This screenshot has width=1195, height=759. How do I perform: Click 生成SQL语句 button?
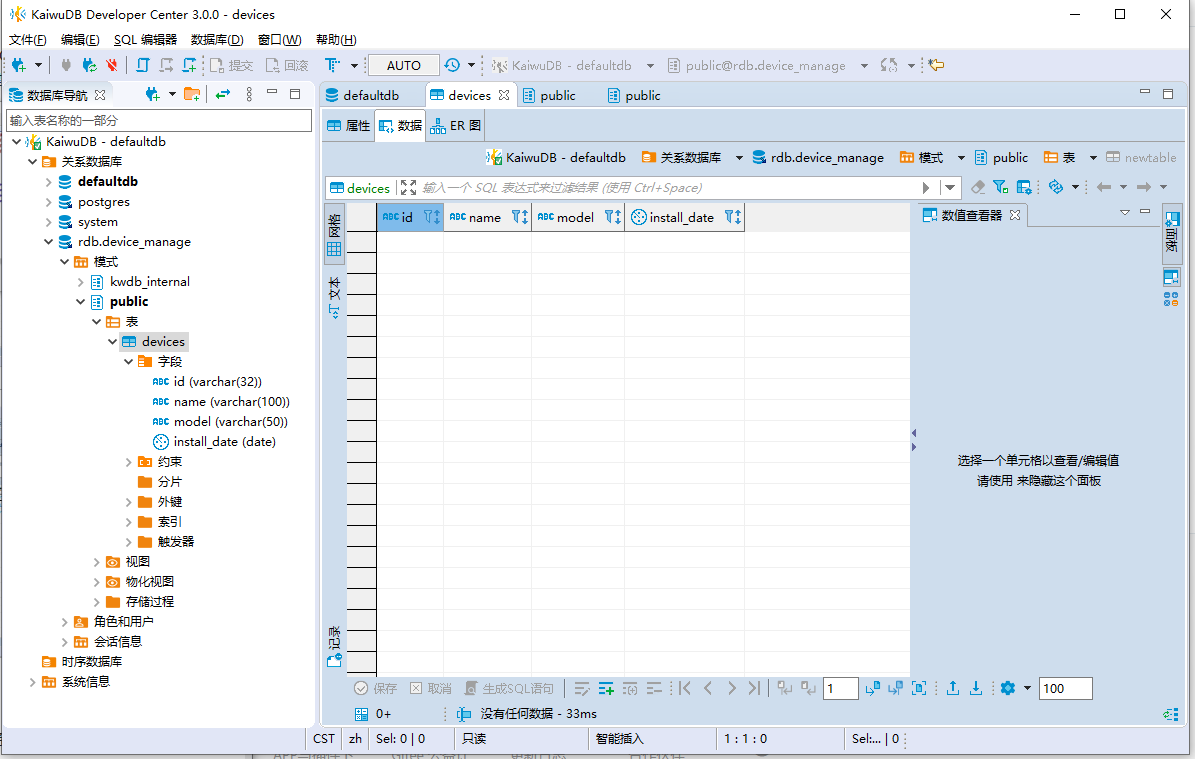point(509,688)
